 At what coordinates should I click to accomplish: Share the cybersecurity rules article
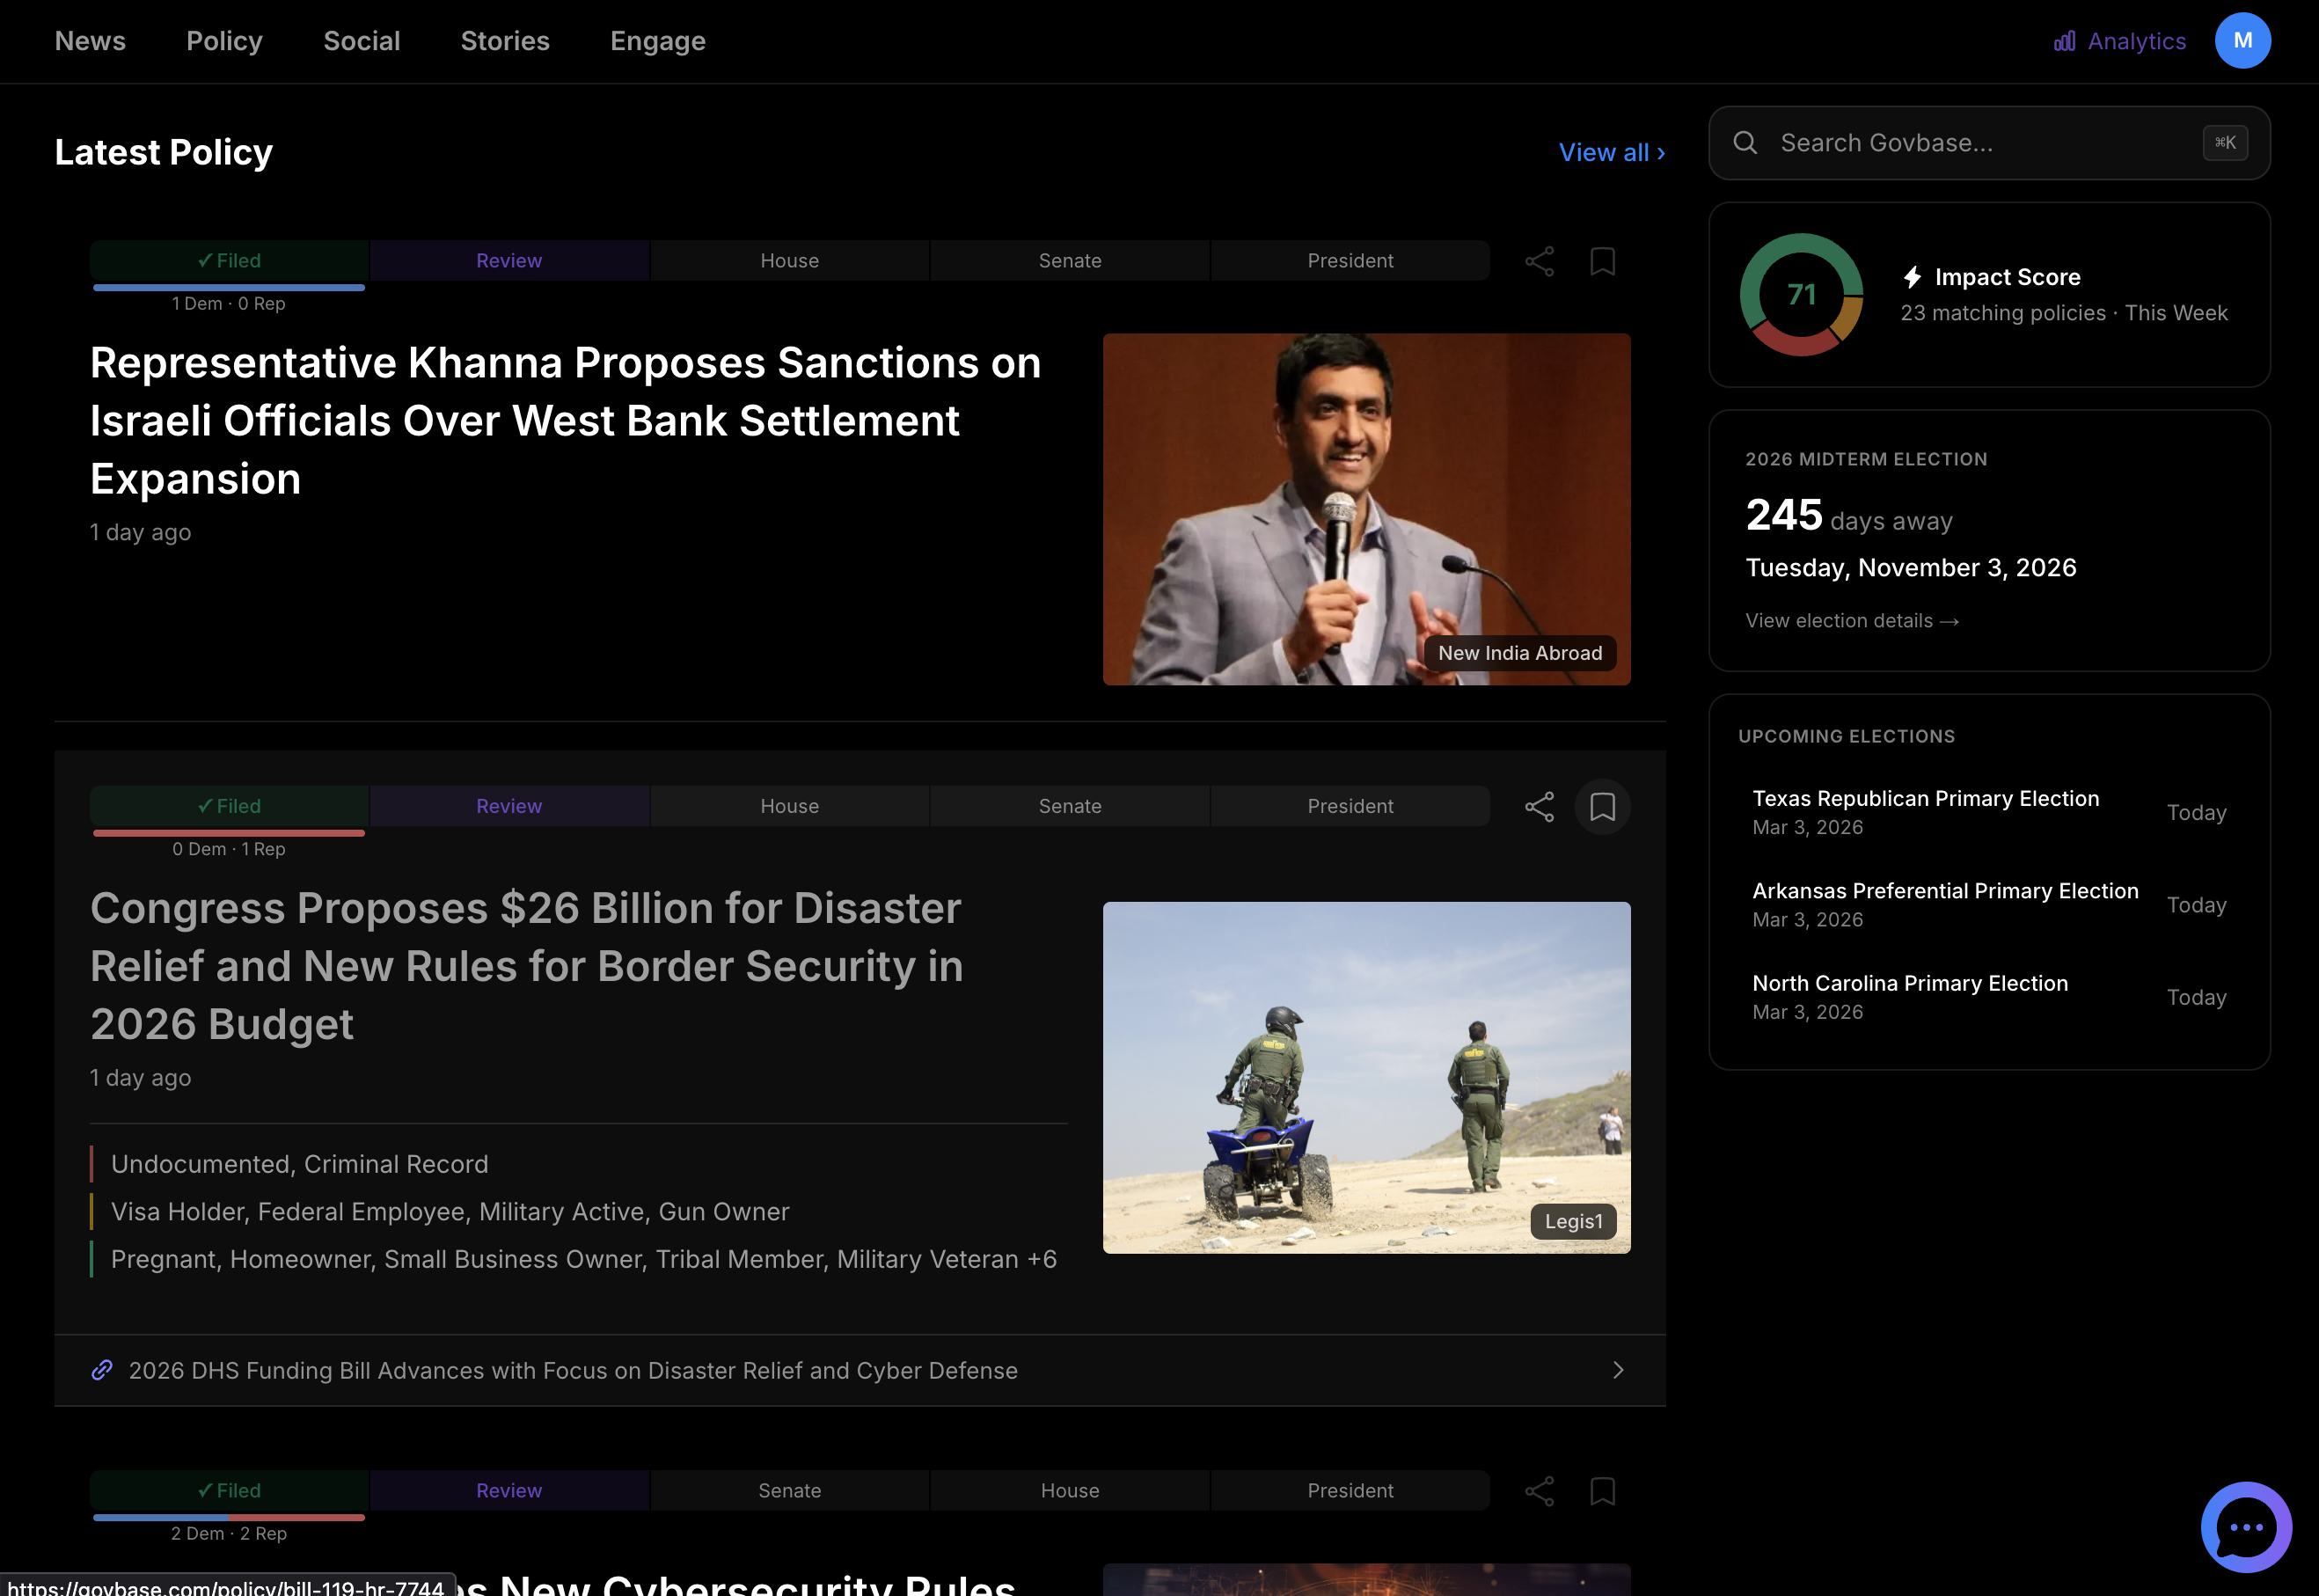click(1539, 1490)
